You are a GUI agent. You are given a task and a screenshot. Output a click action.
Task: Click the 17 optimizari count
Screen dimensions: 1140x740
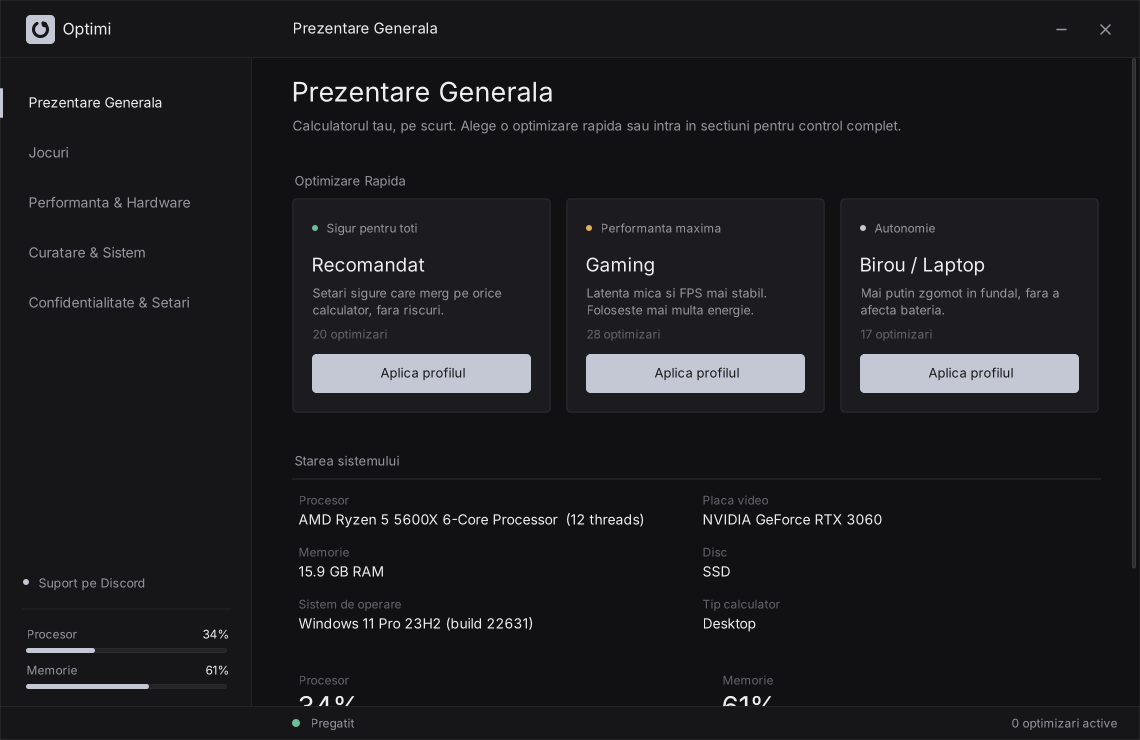point(896,334)
